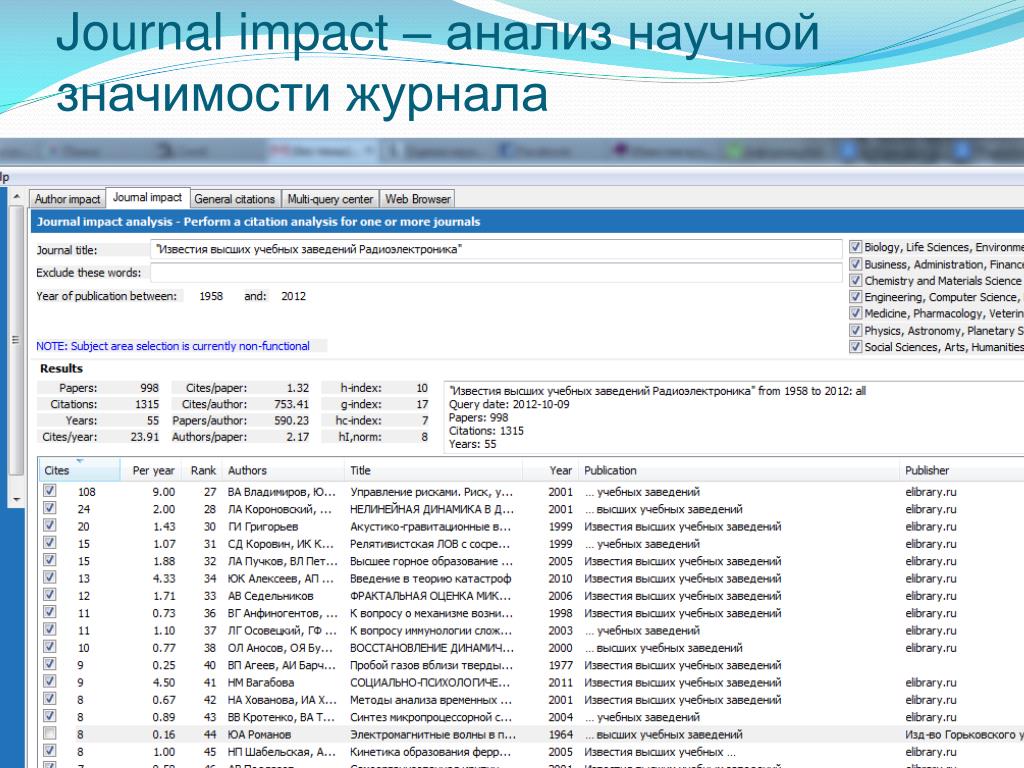Click publisher 'Изд-во Горьковского' cell

click(964, 734)
